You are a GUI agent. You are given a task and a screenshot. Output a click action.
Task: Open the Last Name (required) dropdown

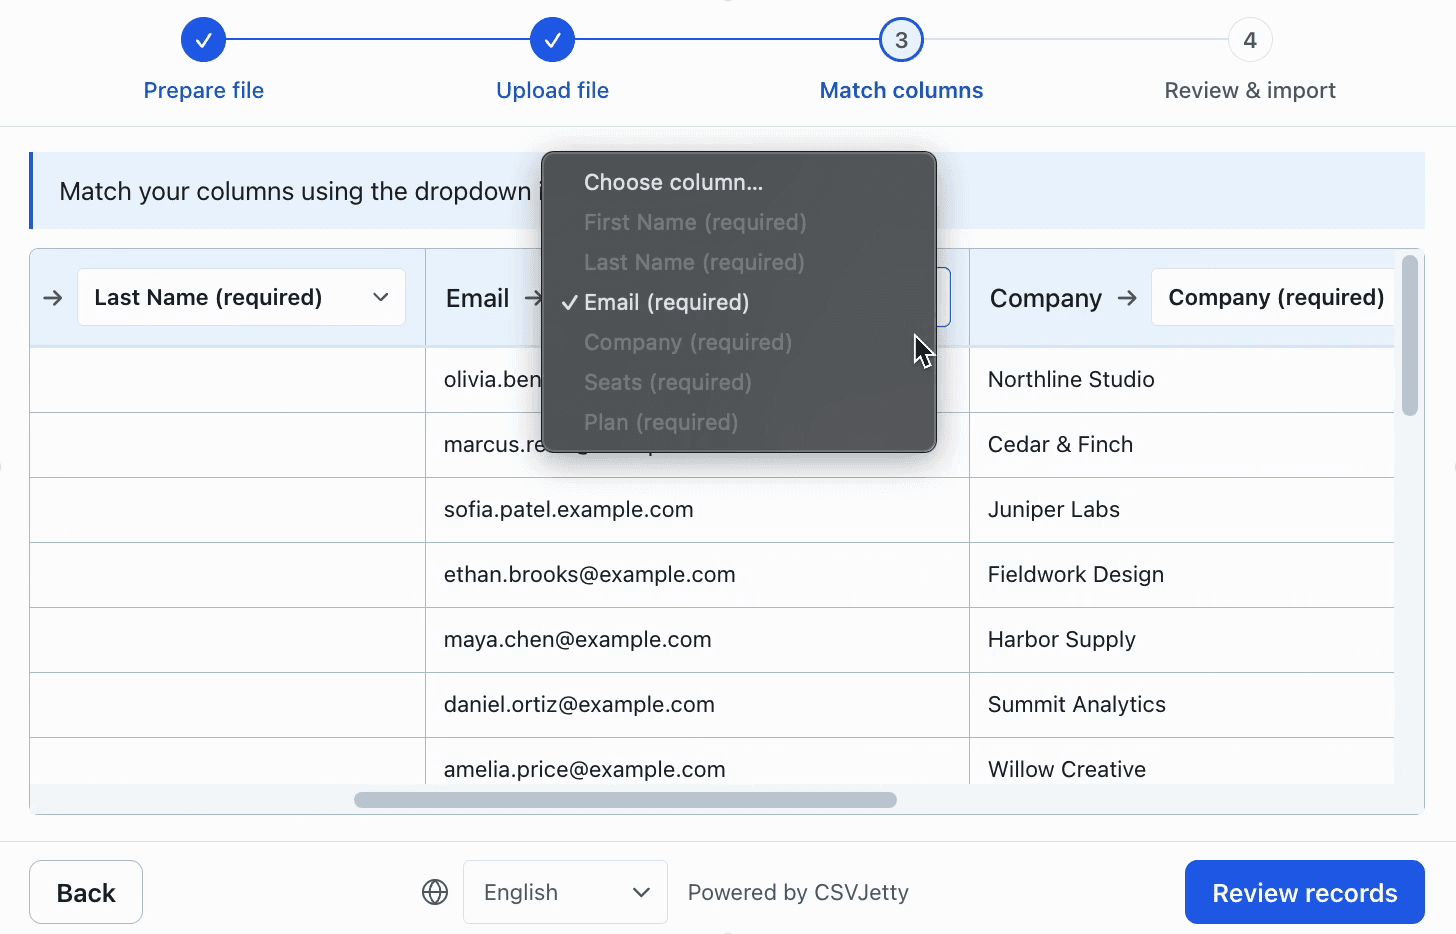tap(241, 297)
